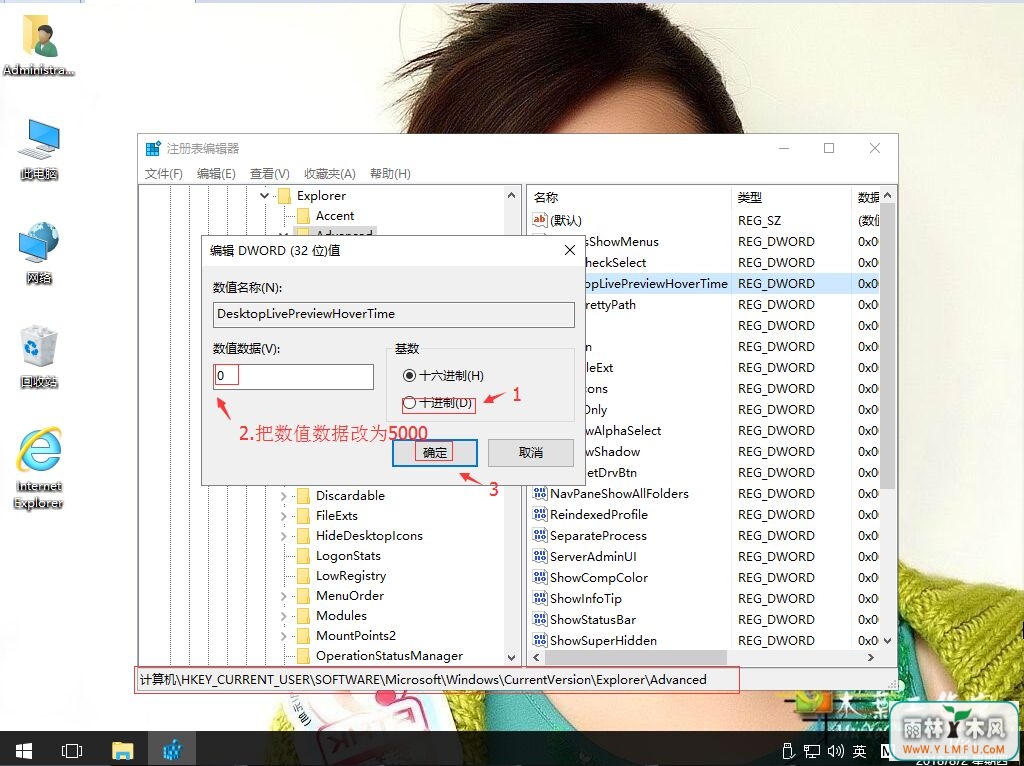Click the values list scroll right arrow
The image size is (1024, 766).
coord(871,657)
